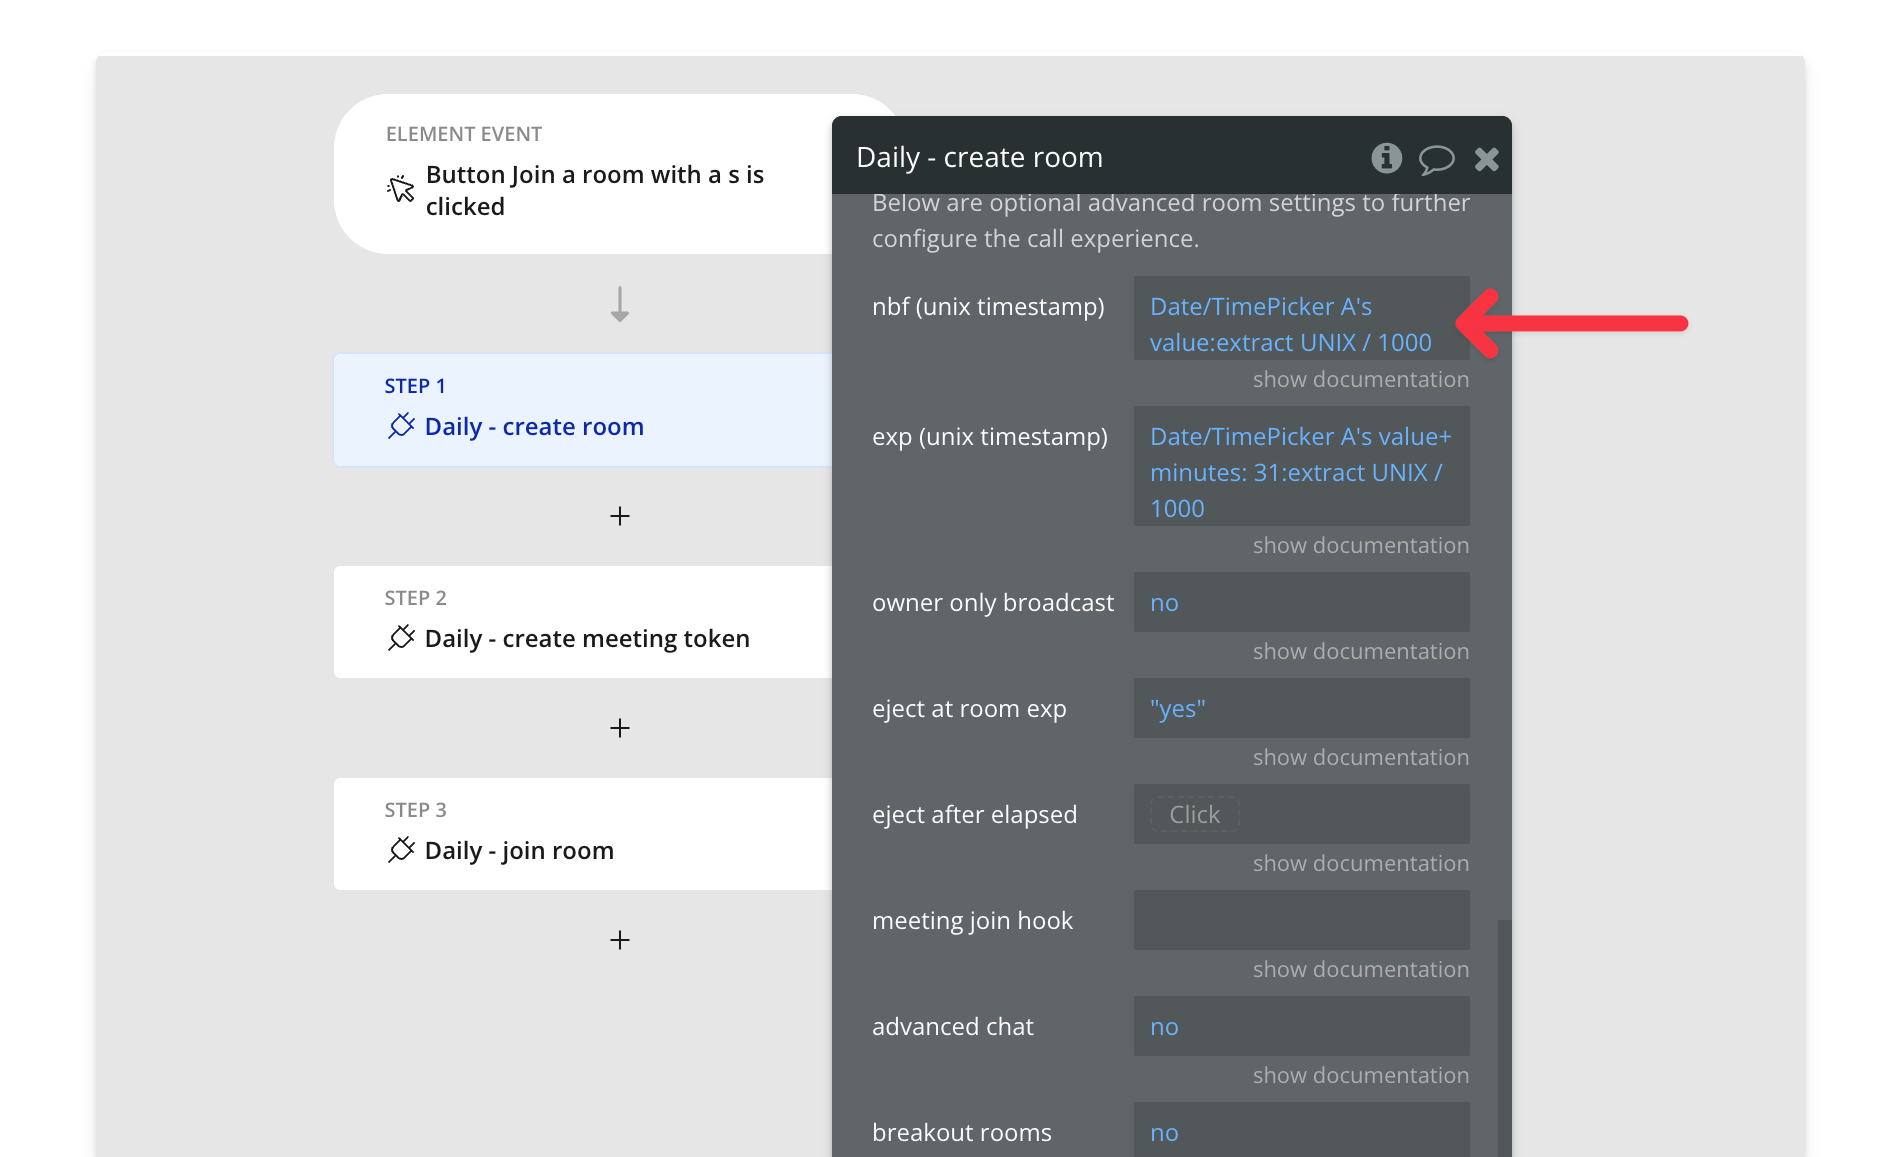The width and height of the screenshot is (1901, 1157).
Task: Click the plug icon on Step 1
Action: 401,426
